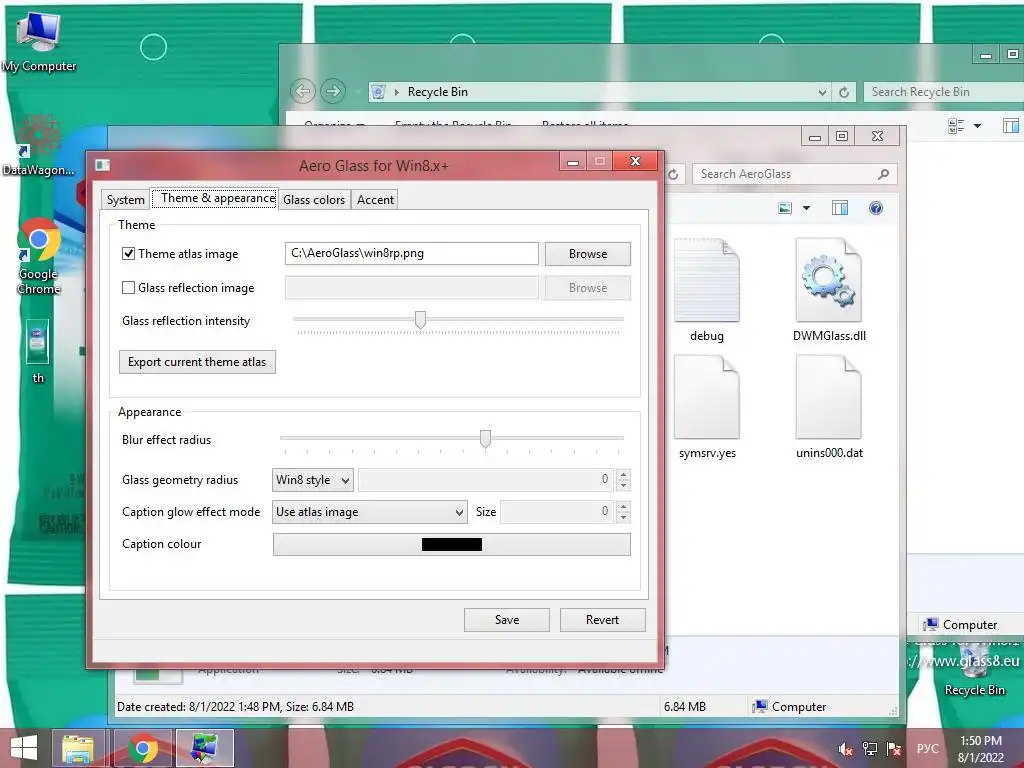Click Glass geometry radius number field
The image size is (1024, 768).
[x=487, y=480]
